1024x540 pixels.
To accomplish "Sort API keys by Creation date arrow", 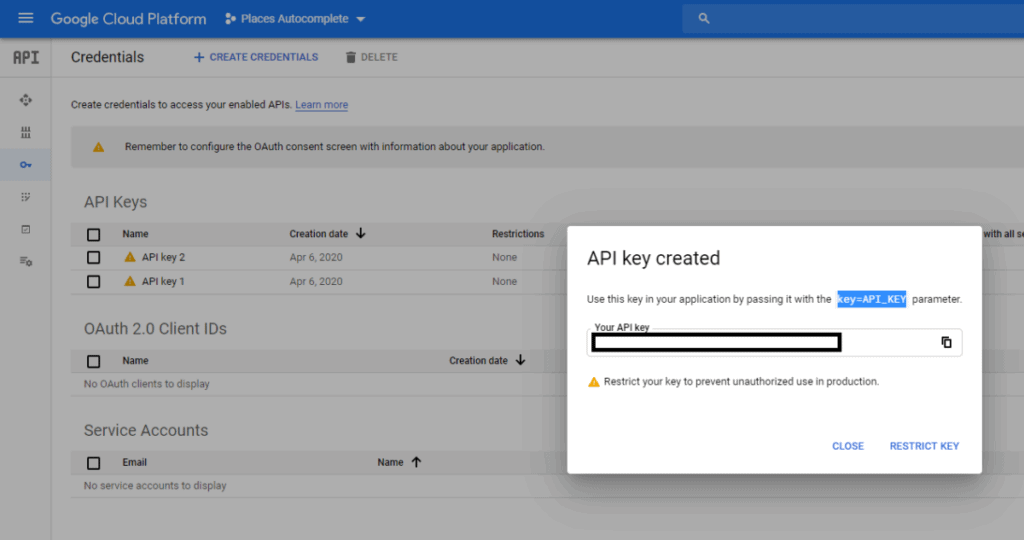I will click(360, 234).
